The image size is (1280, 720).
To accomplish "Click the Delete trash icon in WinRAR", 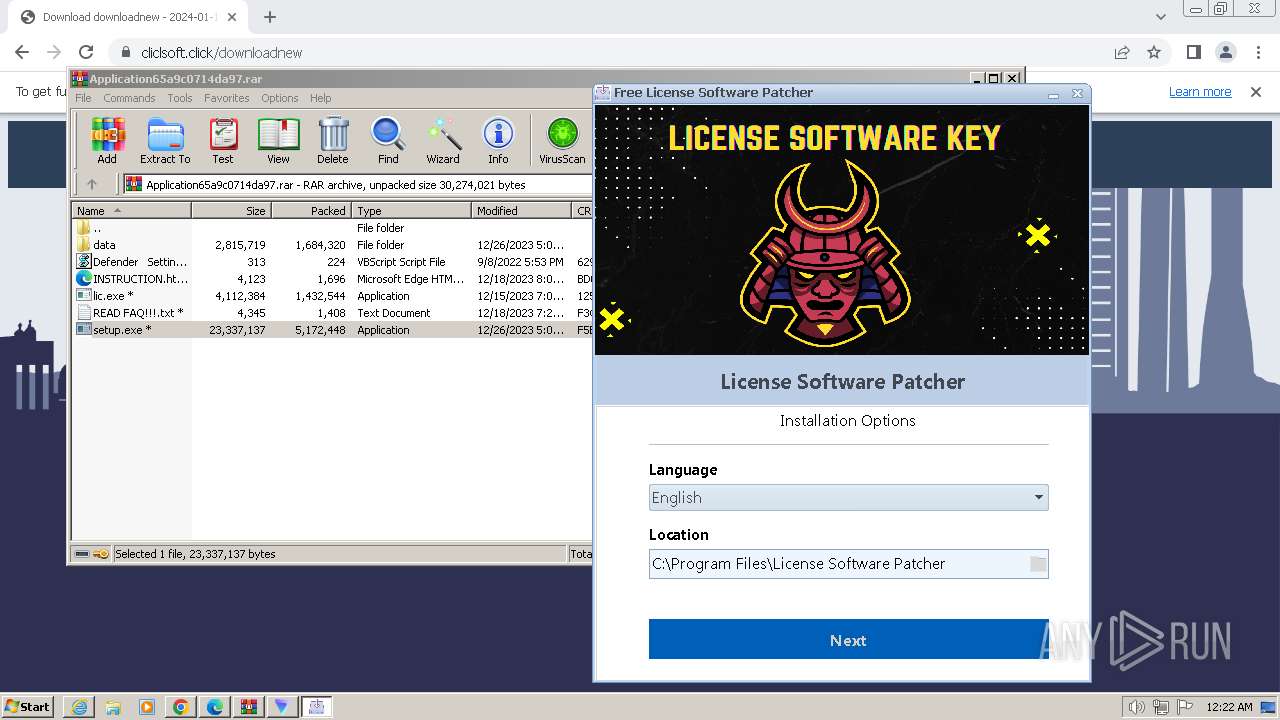I will [333, 141].
